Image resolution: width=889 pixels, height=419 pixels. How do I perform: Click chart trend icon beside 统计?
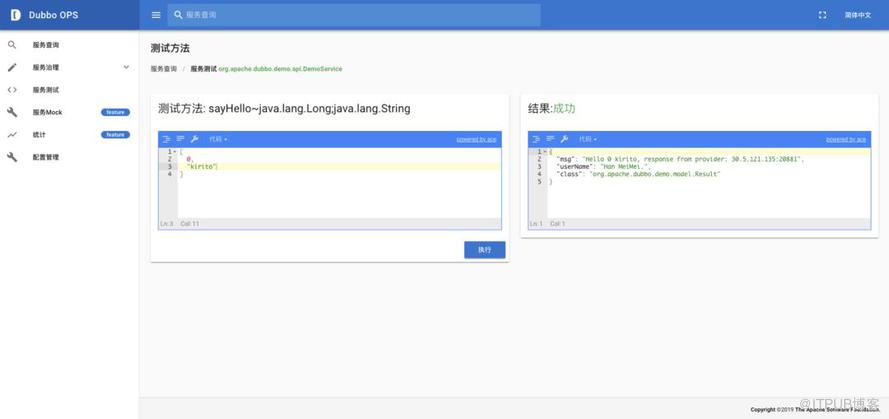[x=12, y=135]
